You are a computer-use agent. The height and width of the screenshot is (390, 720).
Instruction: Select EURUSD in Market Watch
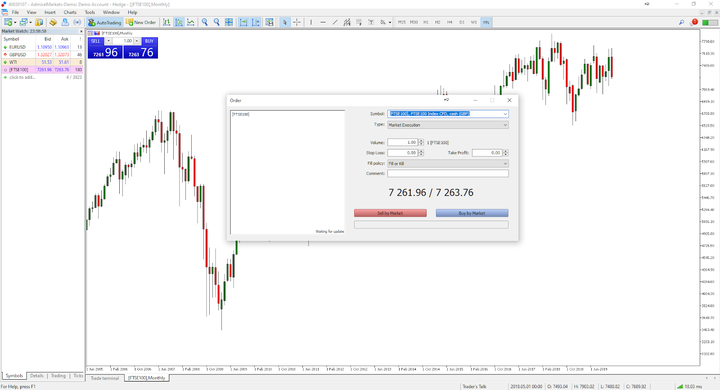[42, 47]
